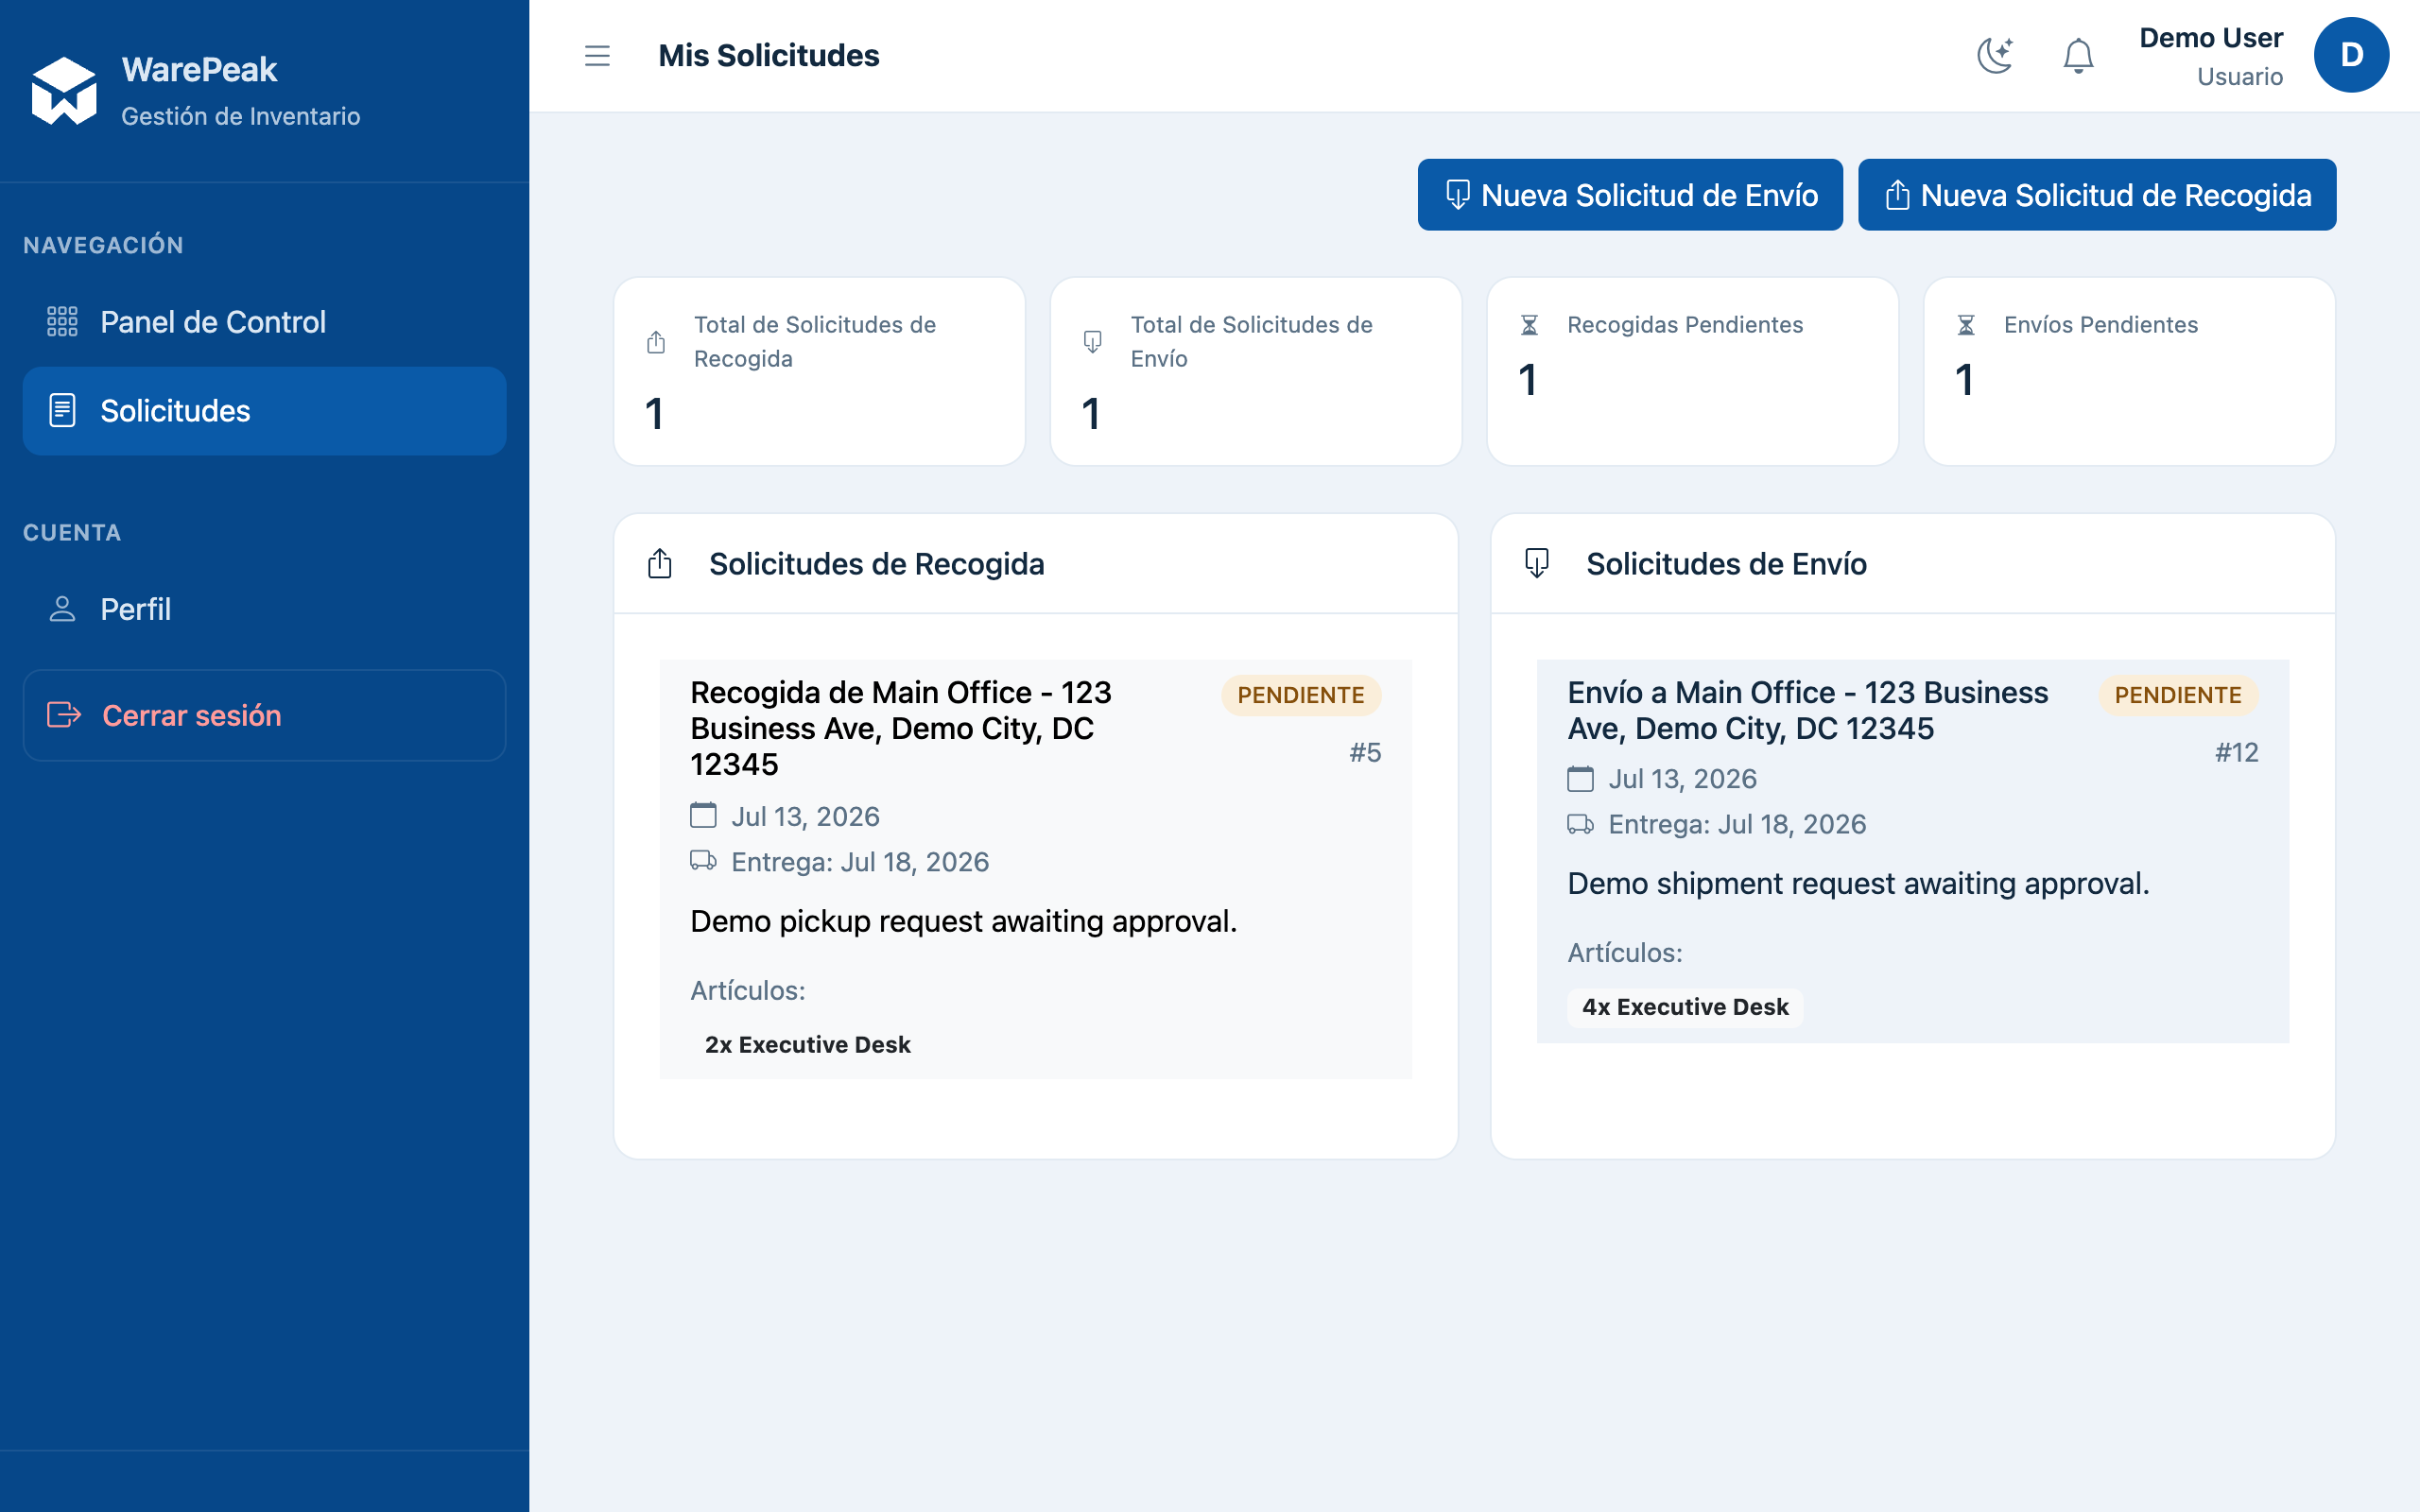The height and width of the screenshot is (1512, 2420).
Task: Click Entrega: Jul 18, 2026 in shipment card
Action: pos(1736,824)
